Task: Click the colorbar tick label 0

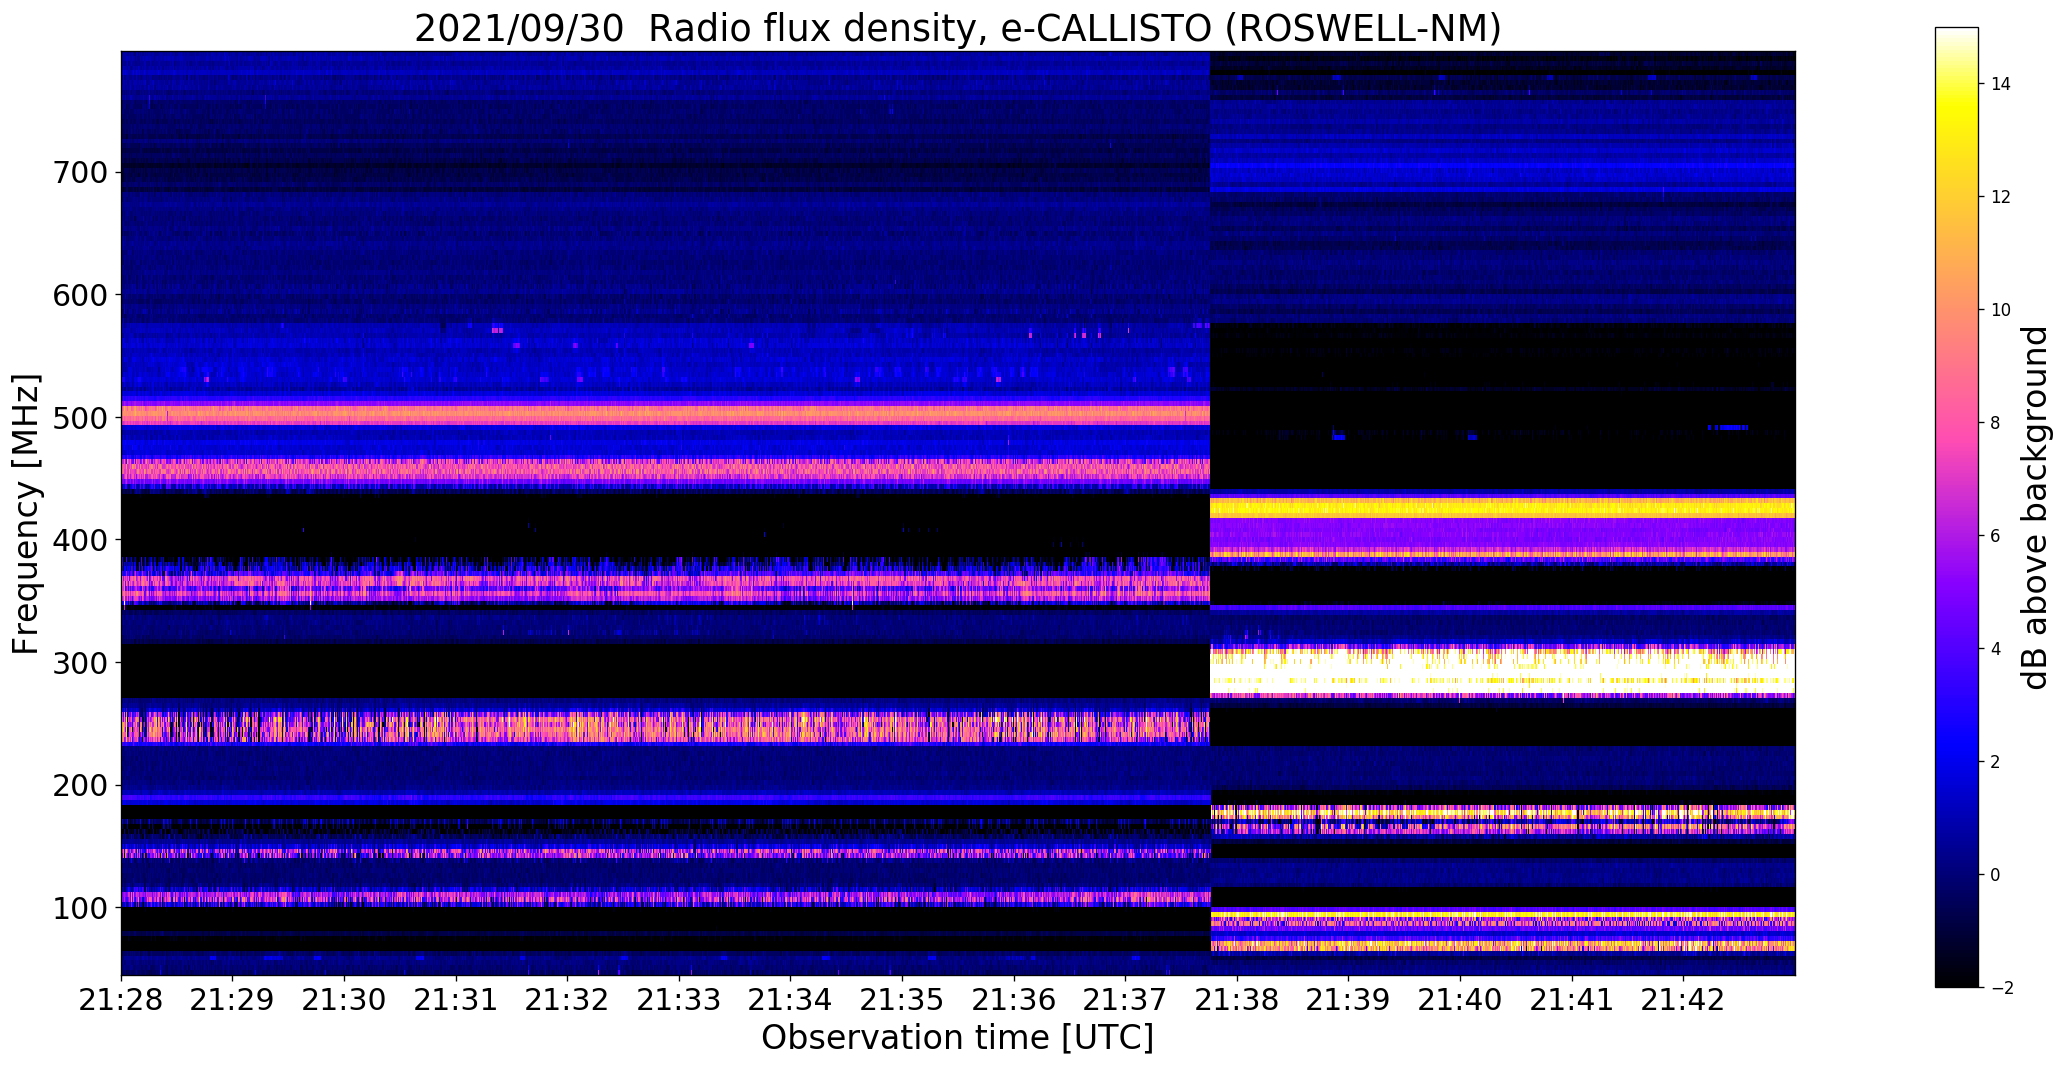Action: click(1995, 875)
